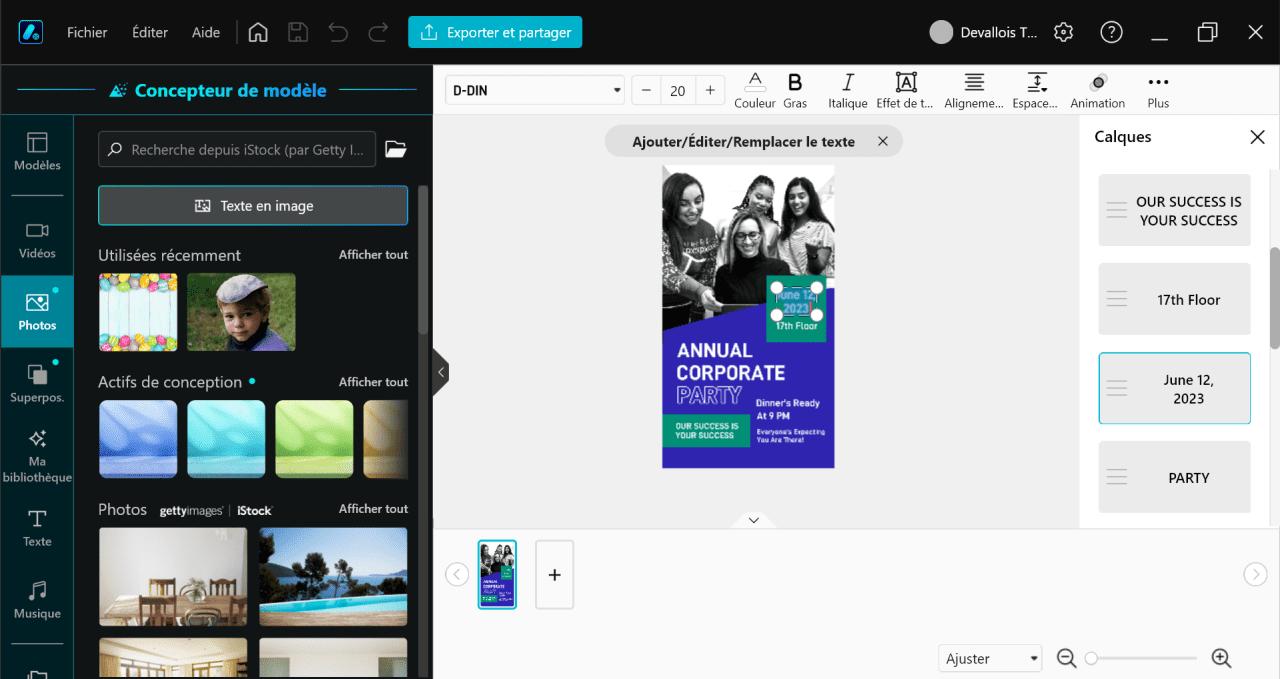
Task: Select page 1 thumbnail in page strip
Action: [x=497, y=574]
